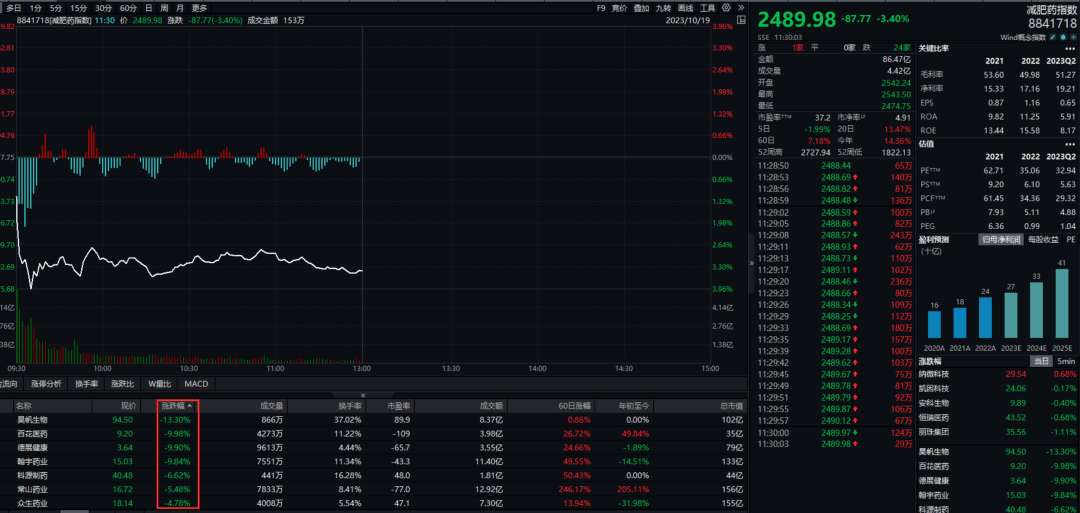The width and height of the screenshot is (1080, 513).
Task: Switch ranking list to 5min
Action: (1067, 360)
